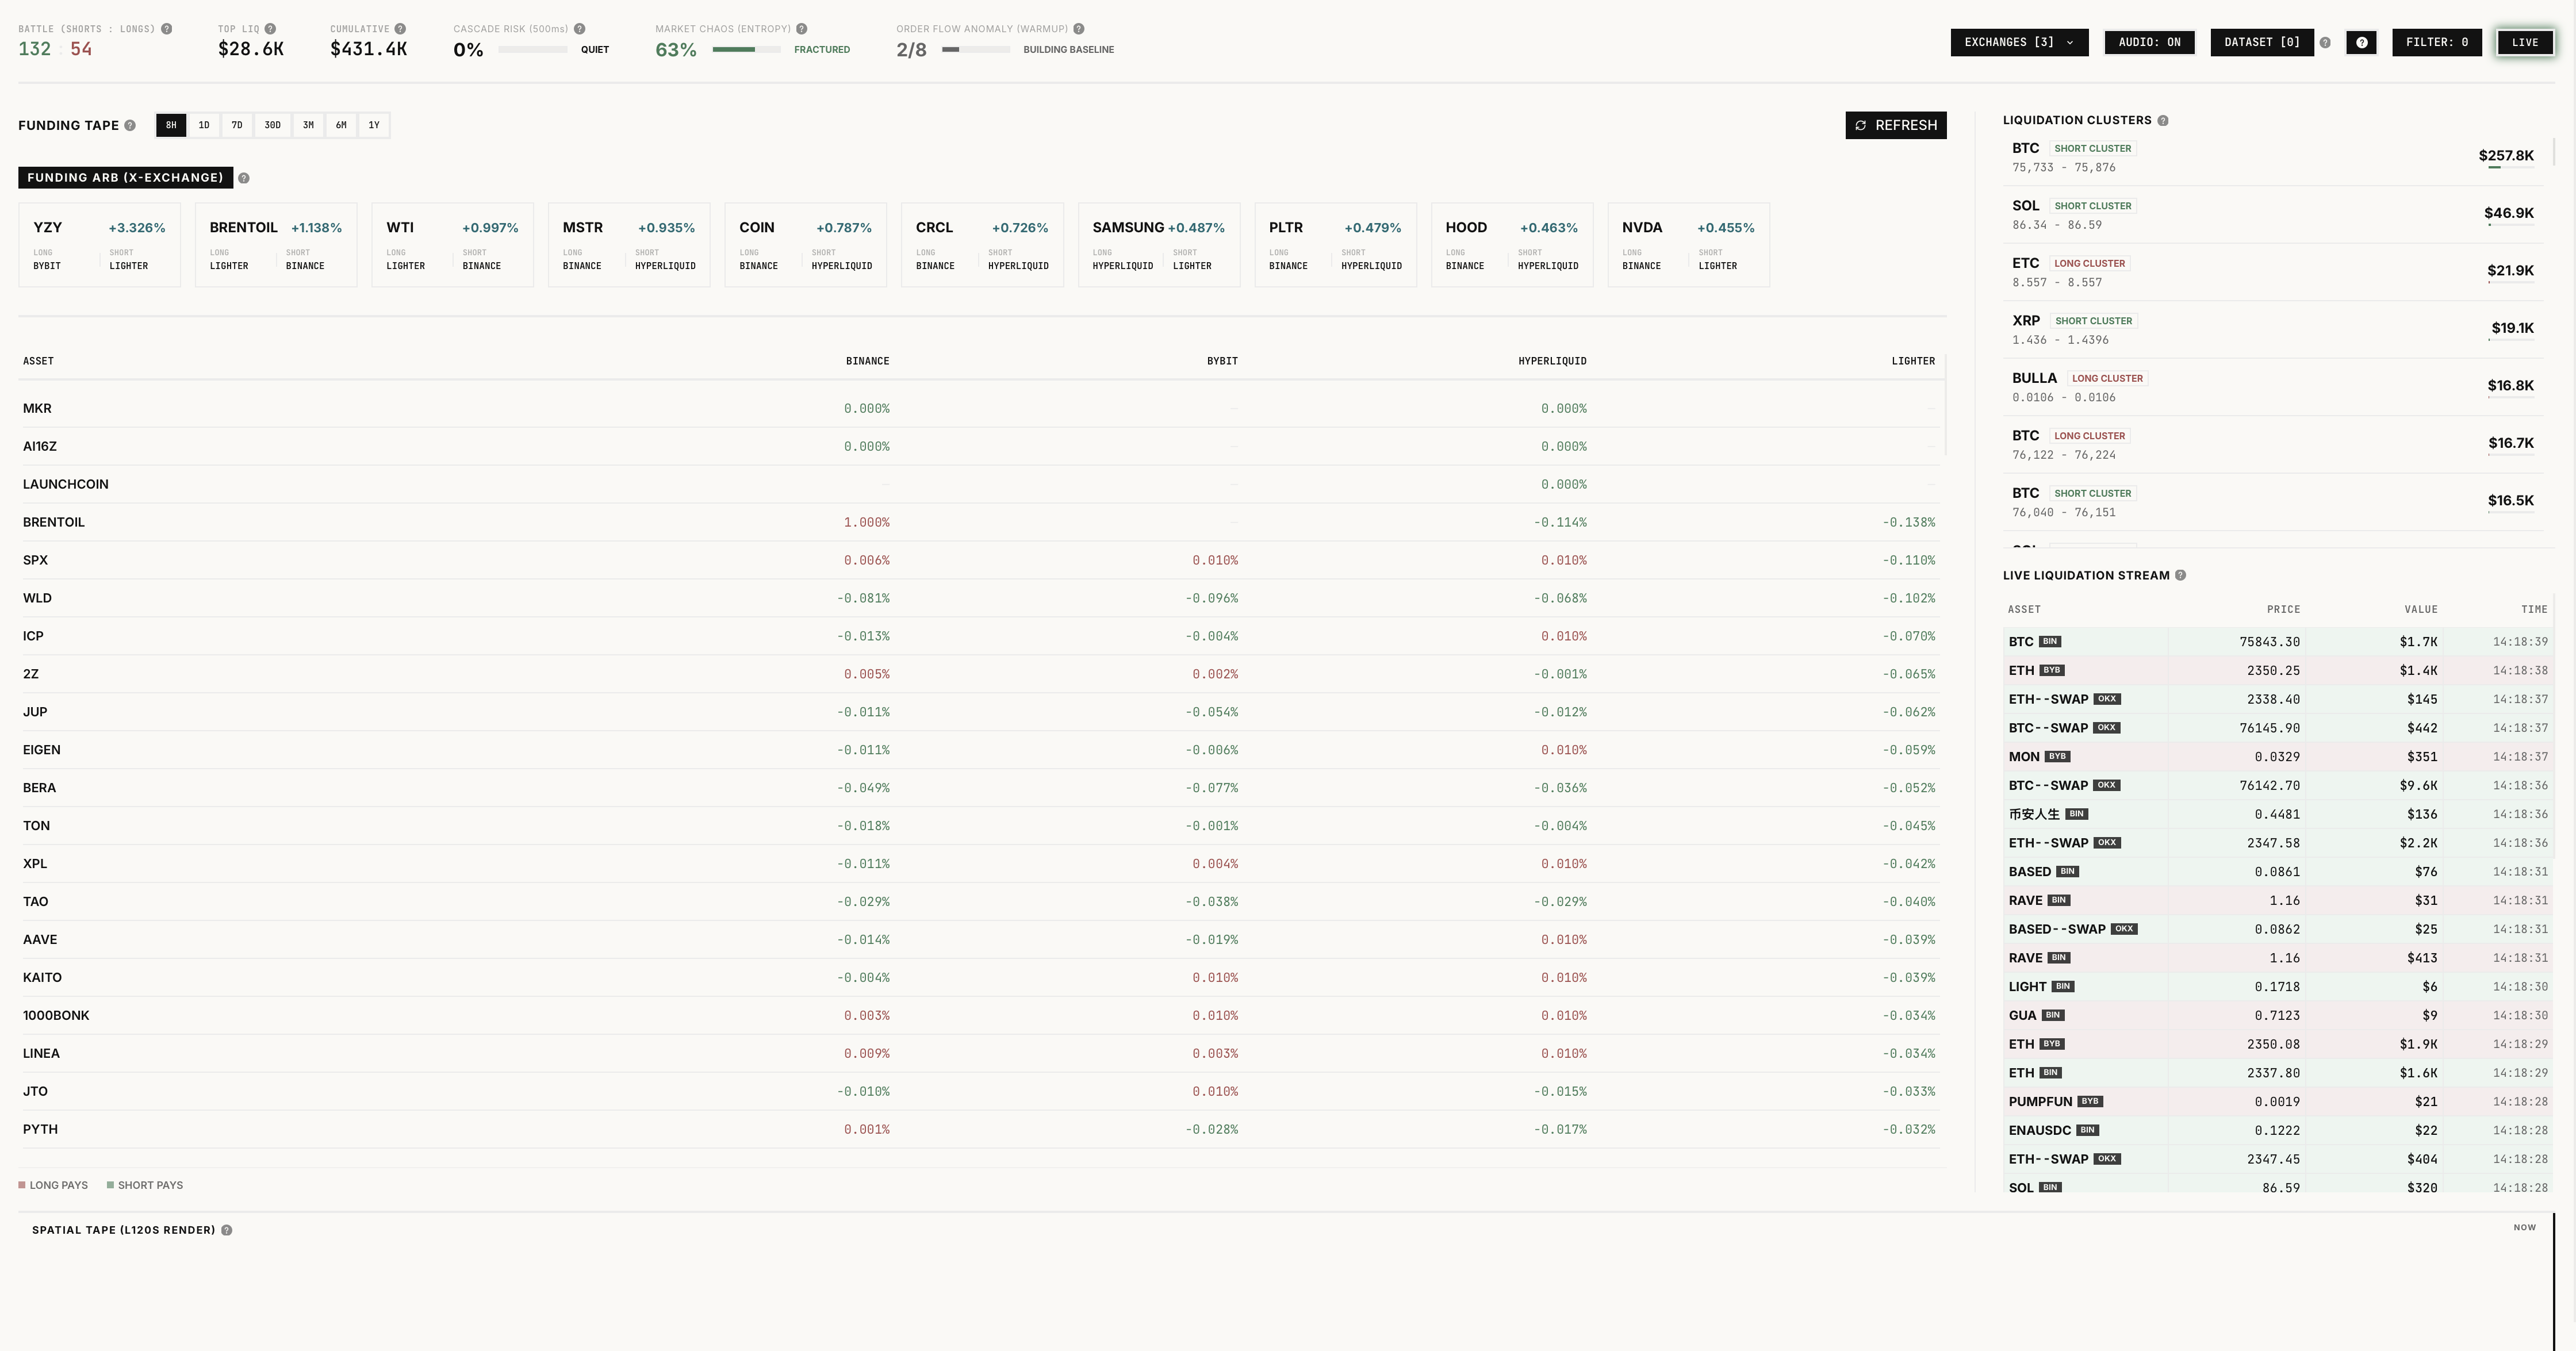The image size is (2576, 1351).
Task: Click the Funding Tape help icon
Action: tap(130, 125)
